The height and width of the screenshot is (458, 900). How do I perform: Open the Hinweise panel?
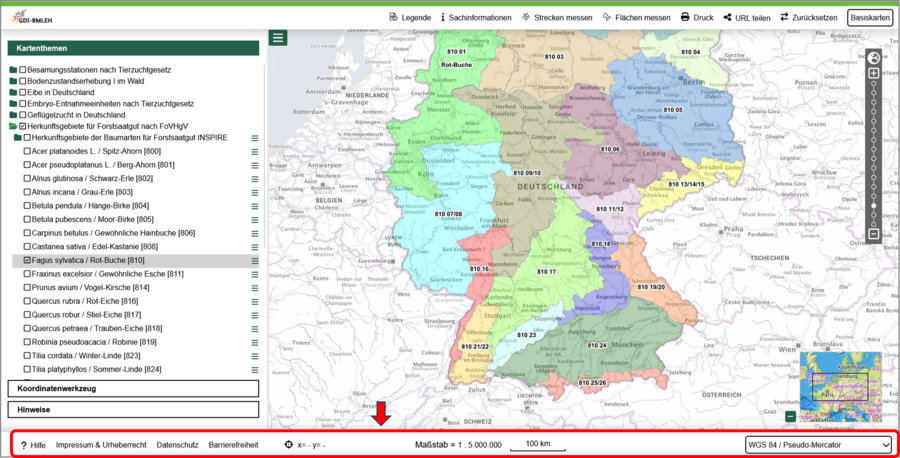[133, 409]
